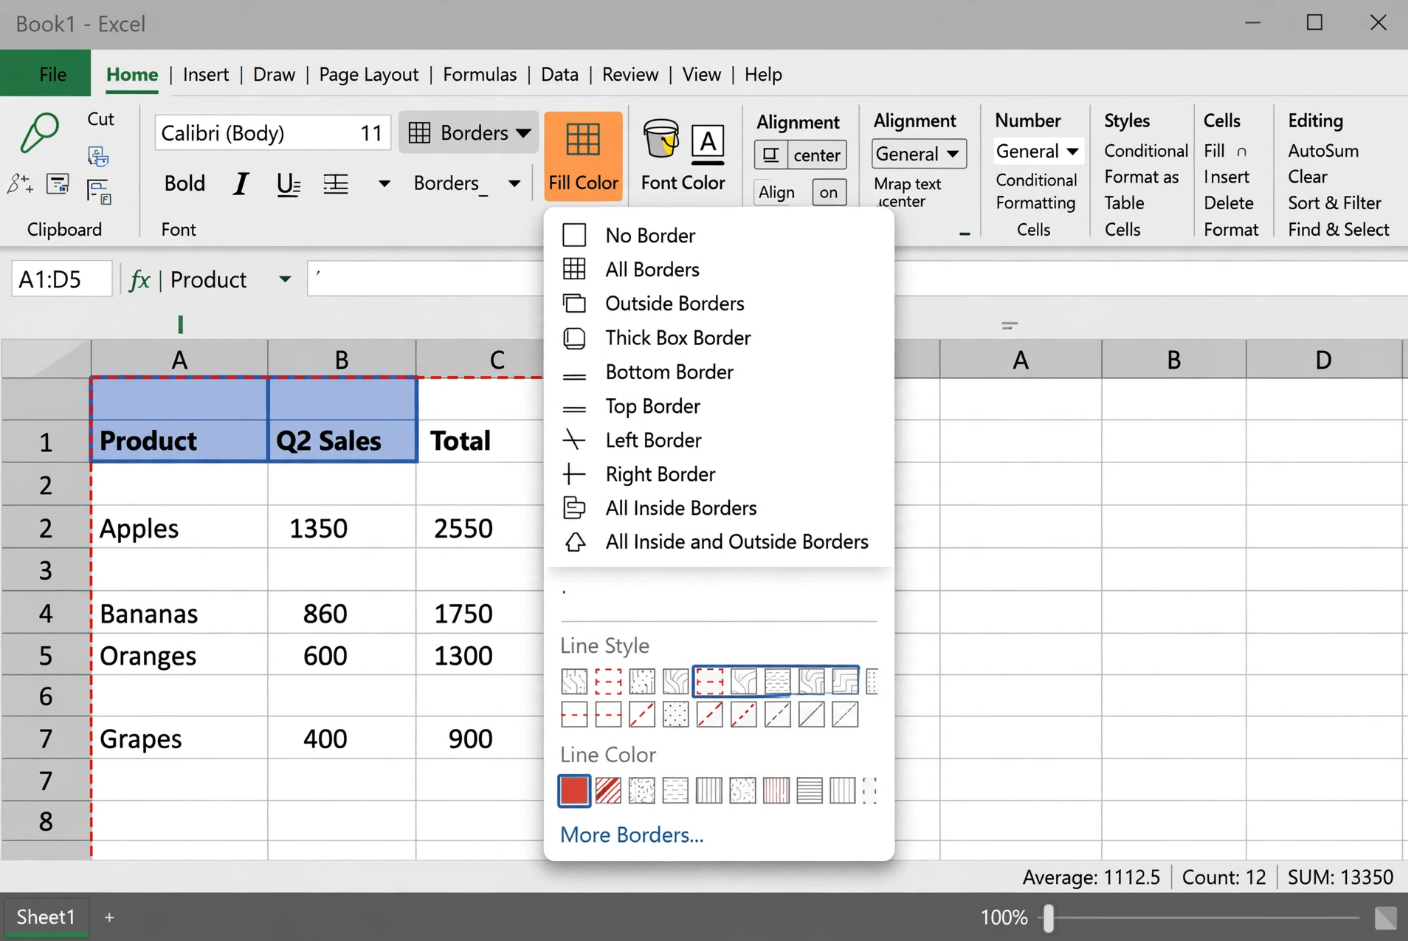Select the pink vertical striped line color swatch
The image size is (1408, 941).
(776, 791)
